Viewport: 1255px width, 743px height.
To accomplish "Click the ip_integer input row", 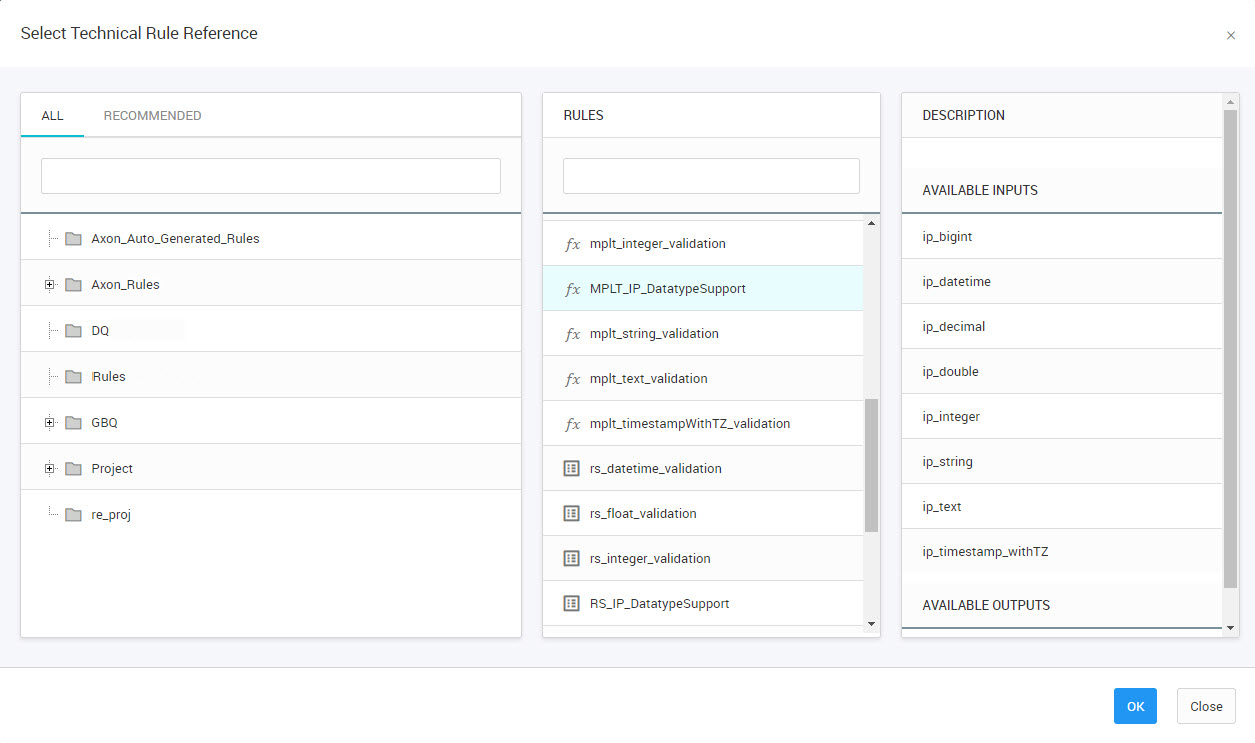I will [1062, 417].
